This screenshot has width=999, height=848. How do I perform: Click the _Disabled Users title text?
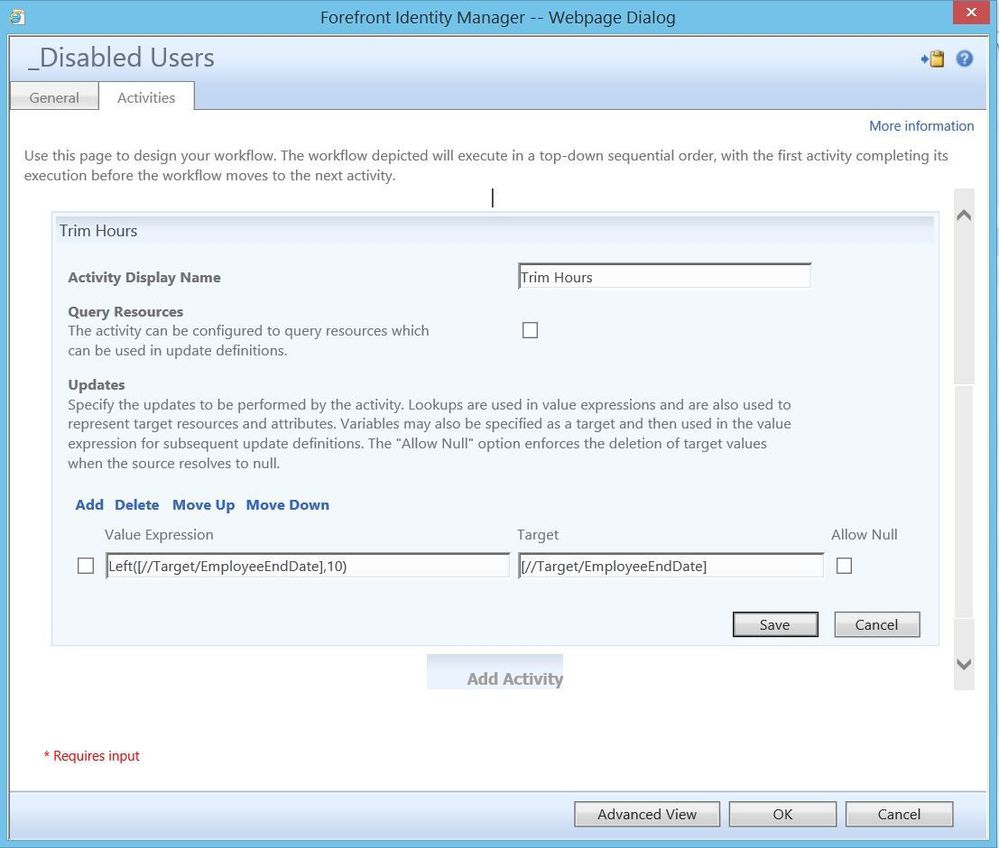121,57
